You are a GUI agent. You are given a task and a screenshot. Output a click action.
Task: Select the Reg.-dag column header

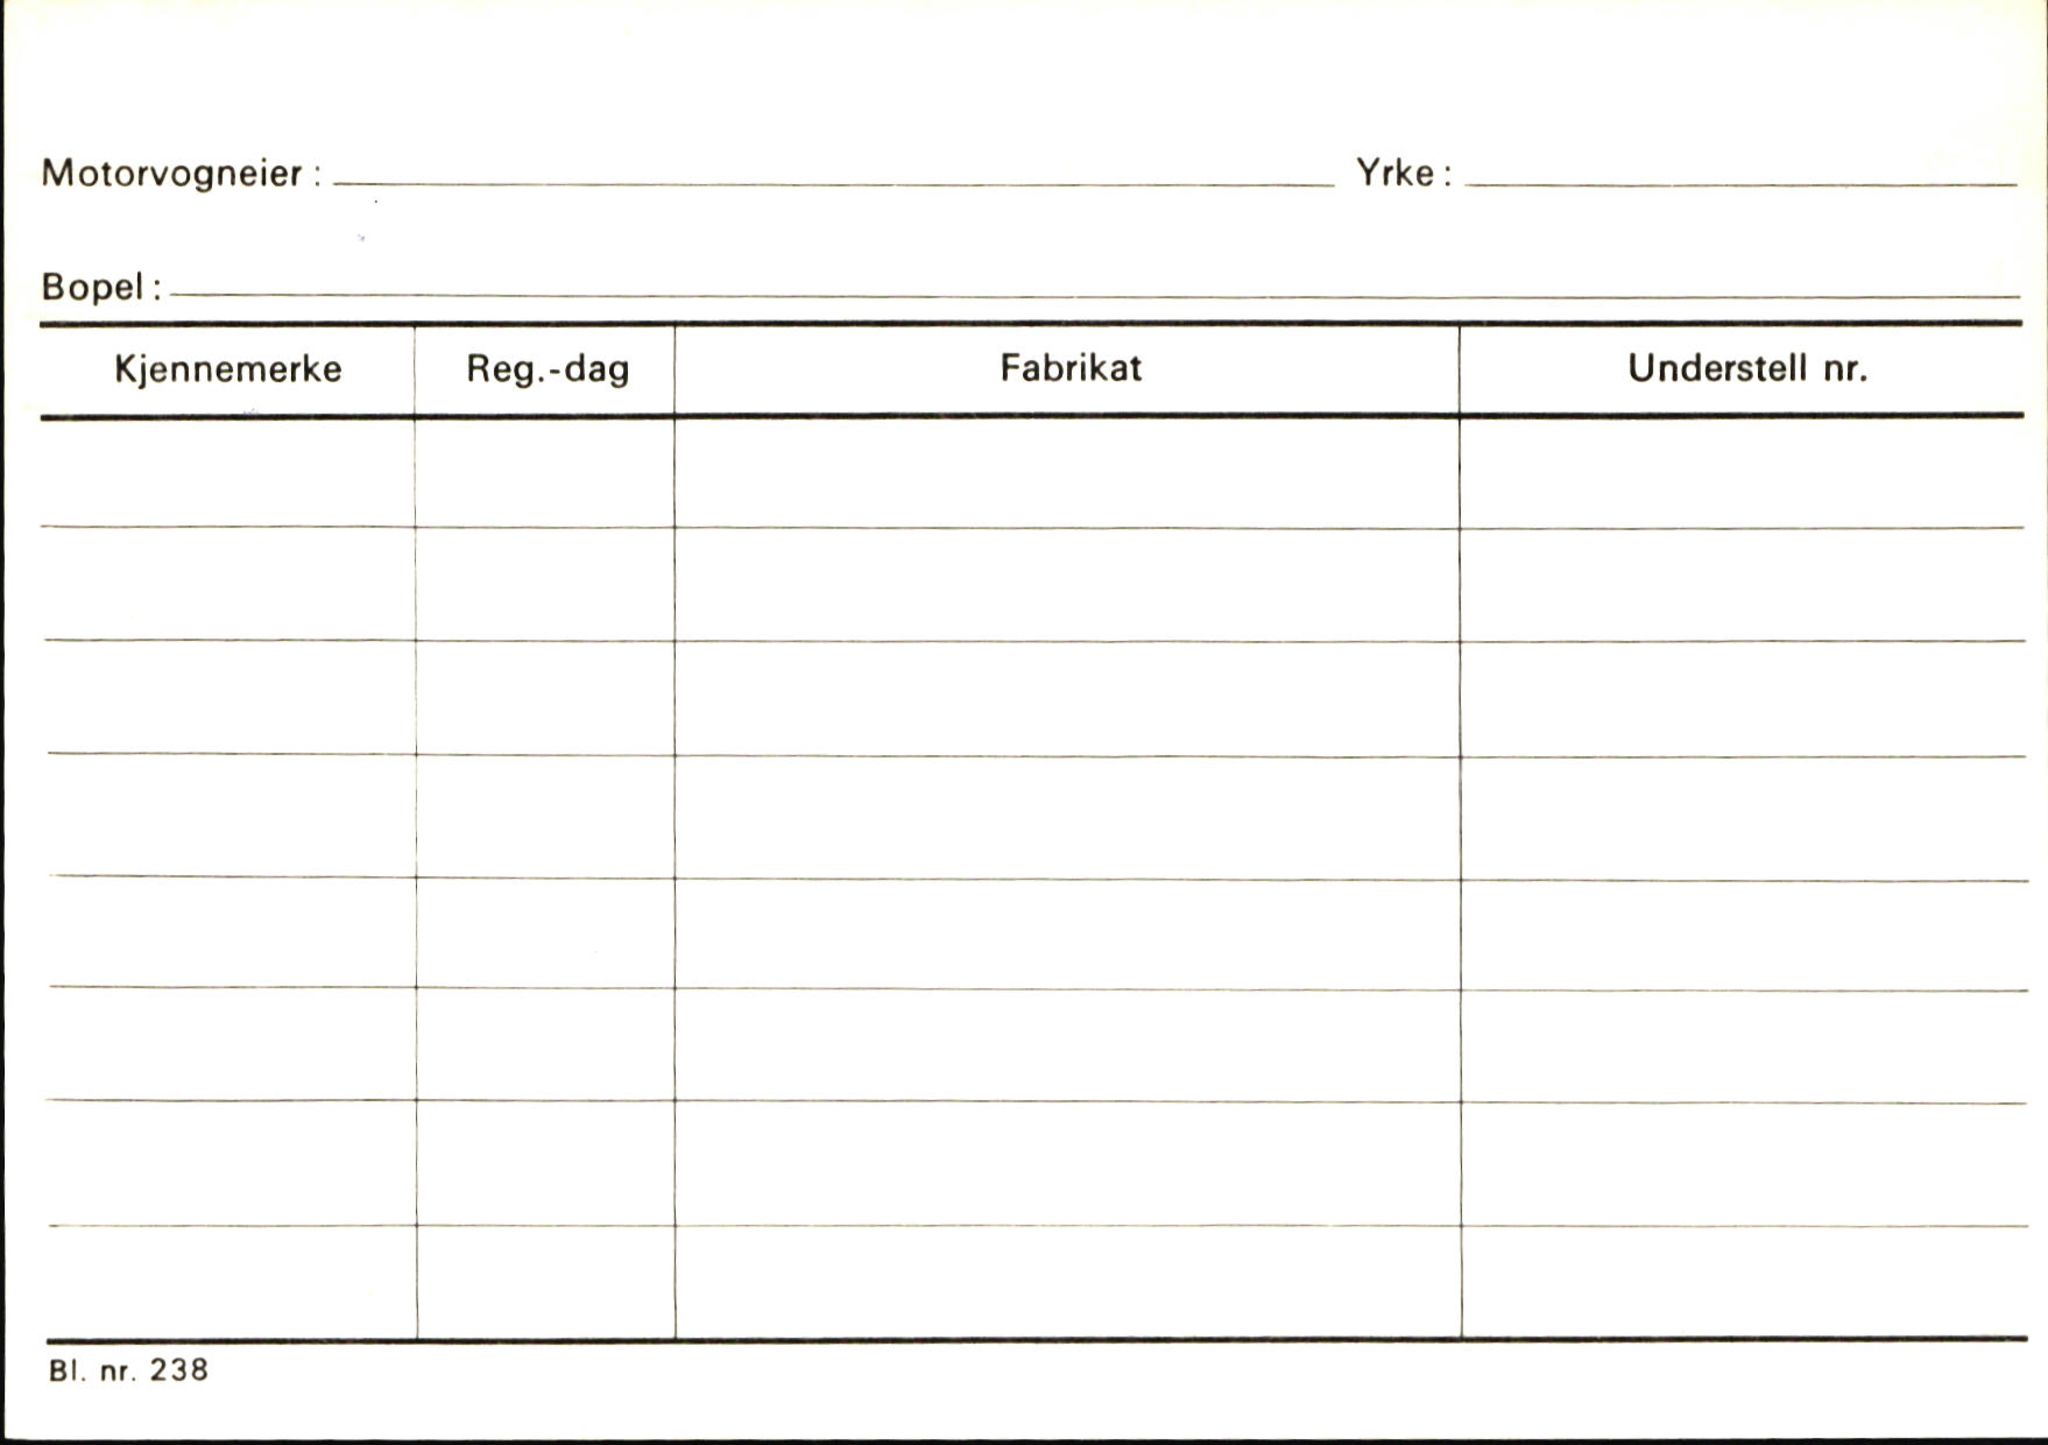point(545,369)
